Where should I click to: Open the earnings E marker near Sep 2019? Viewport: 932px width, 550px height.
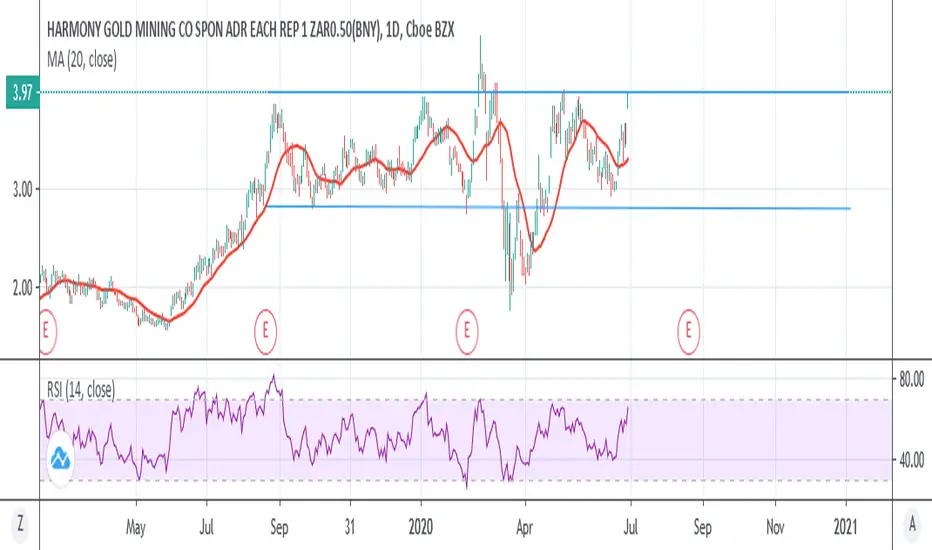266,331
